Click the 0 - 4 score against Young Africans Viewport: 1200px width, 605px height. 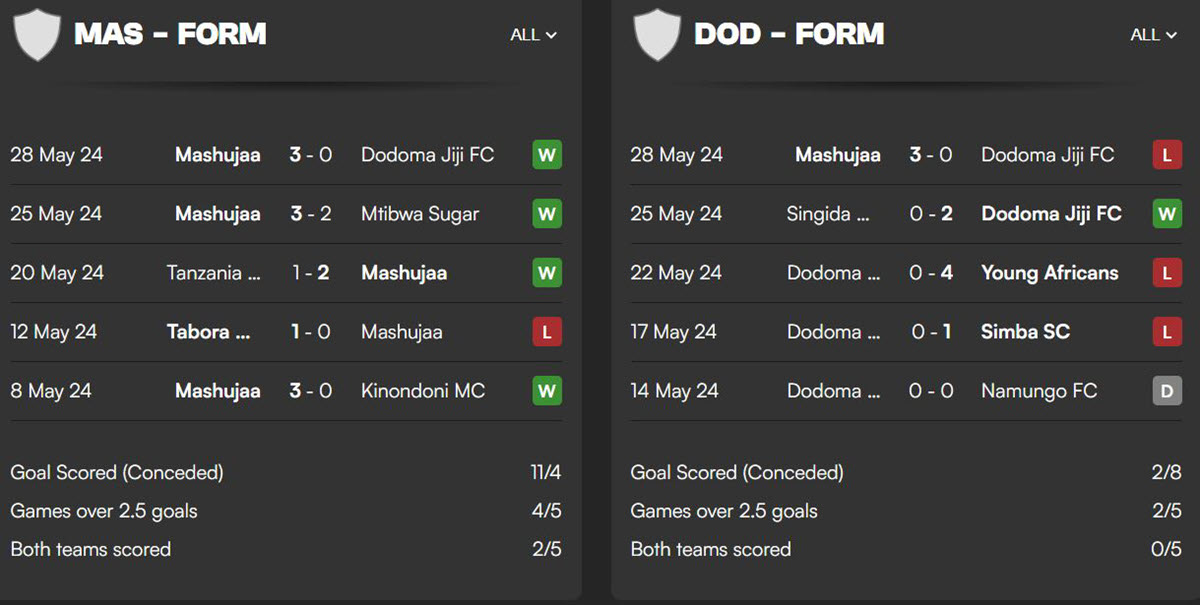coord(931,273)
